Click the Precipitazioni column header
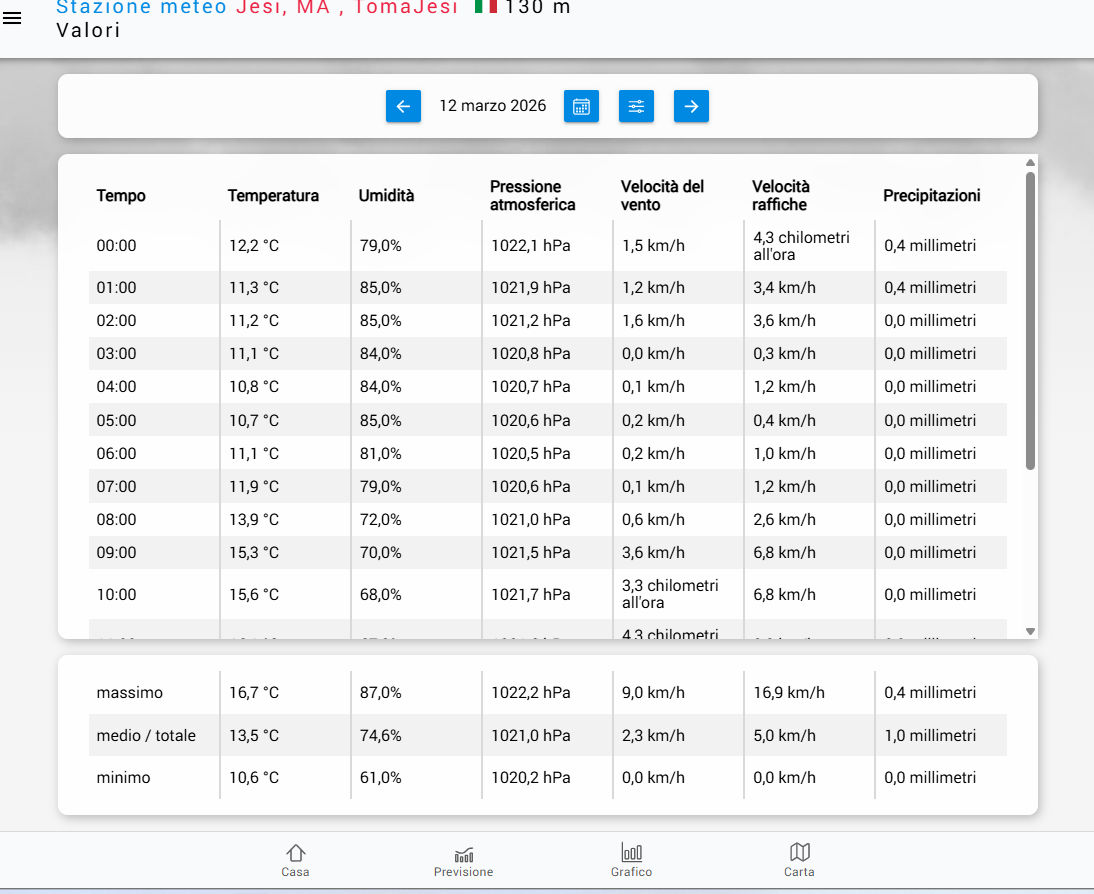This screenshot has height=894, width=1094. pos(931,196)
